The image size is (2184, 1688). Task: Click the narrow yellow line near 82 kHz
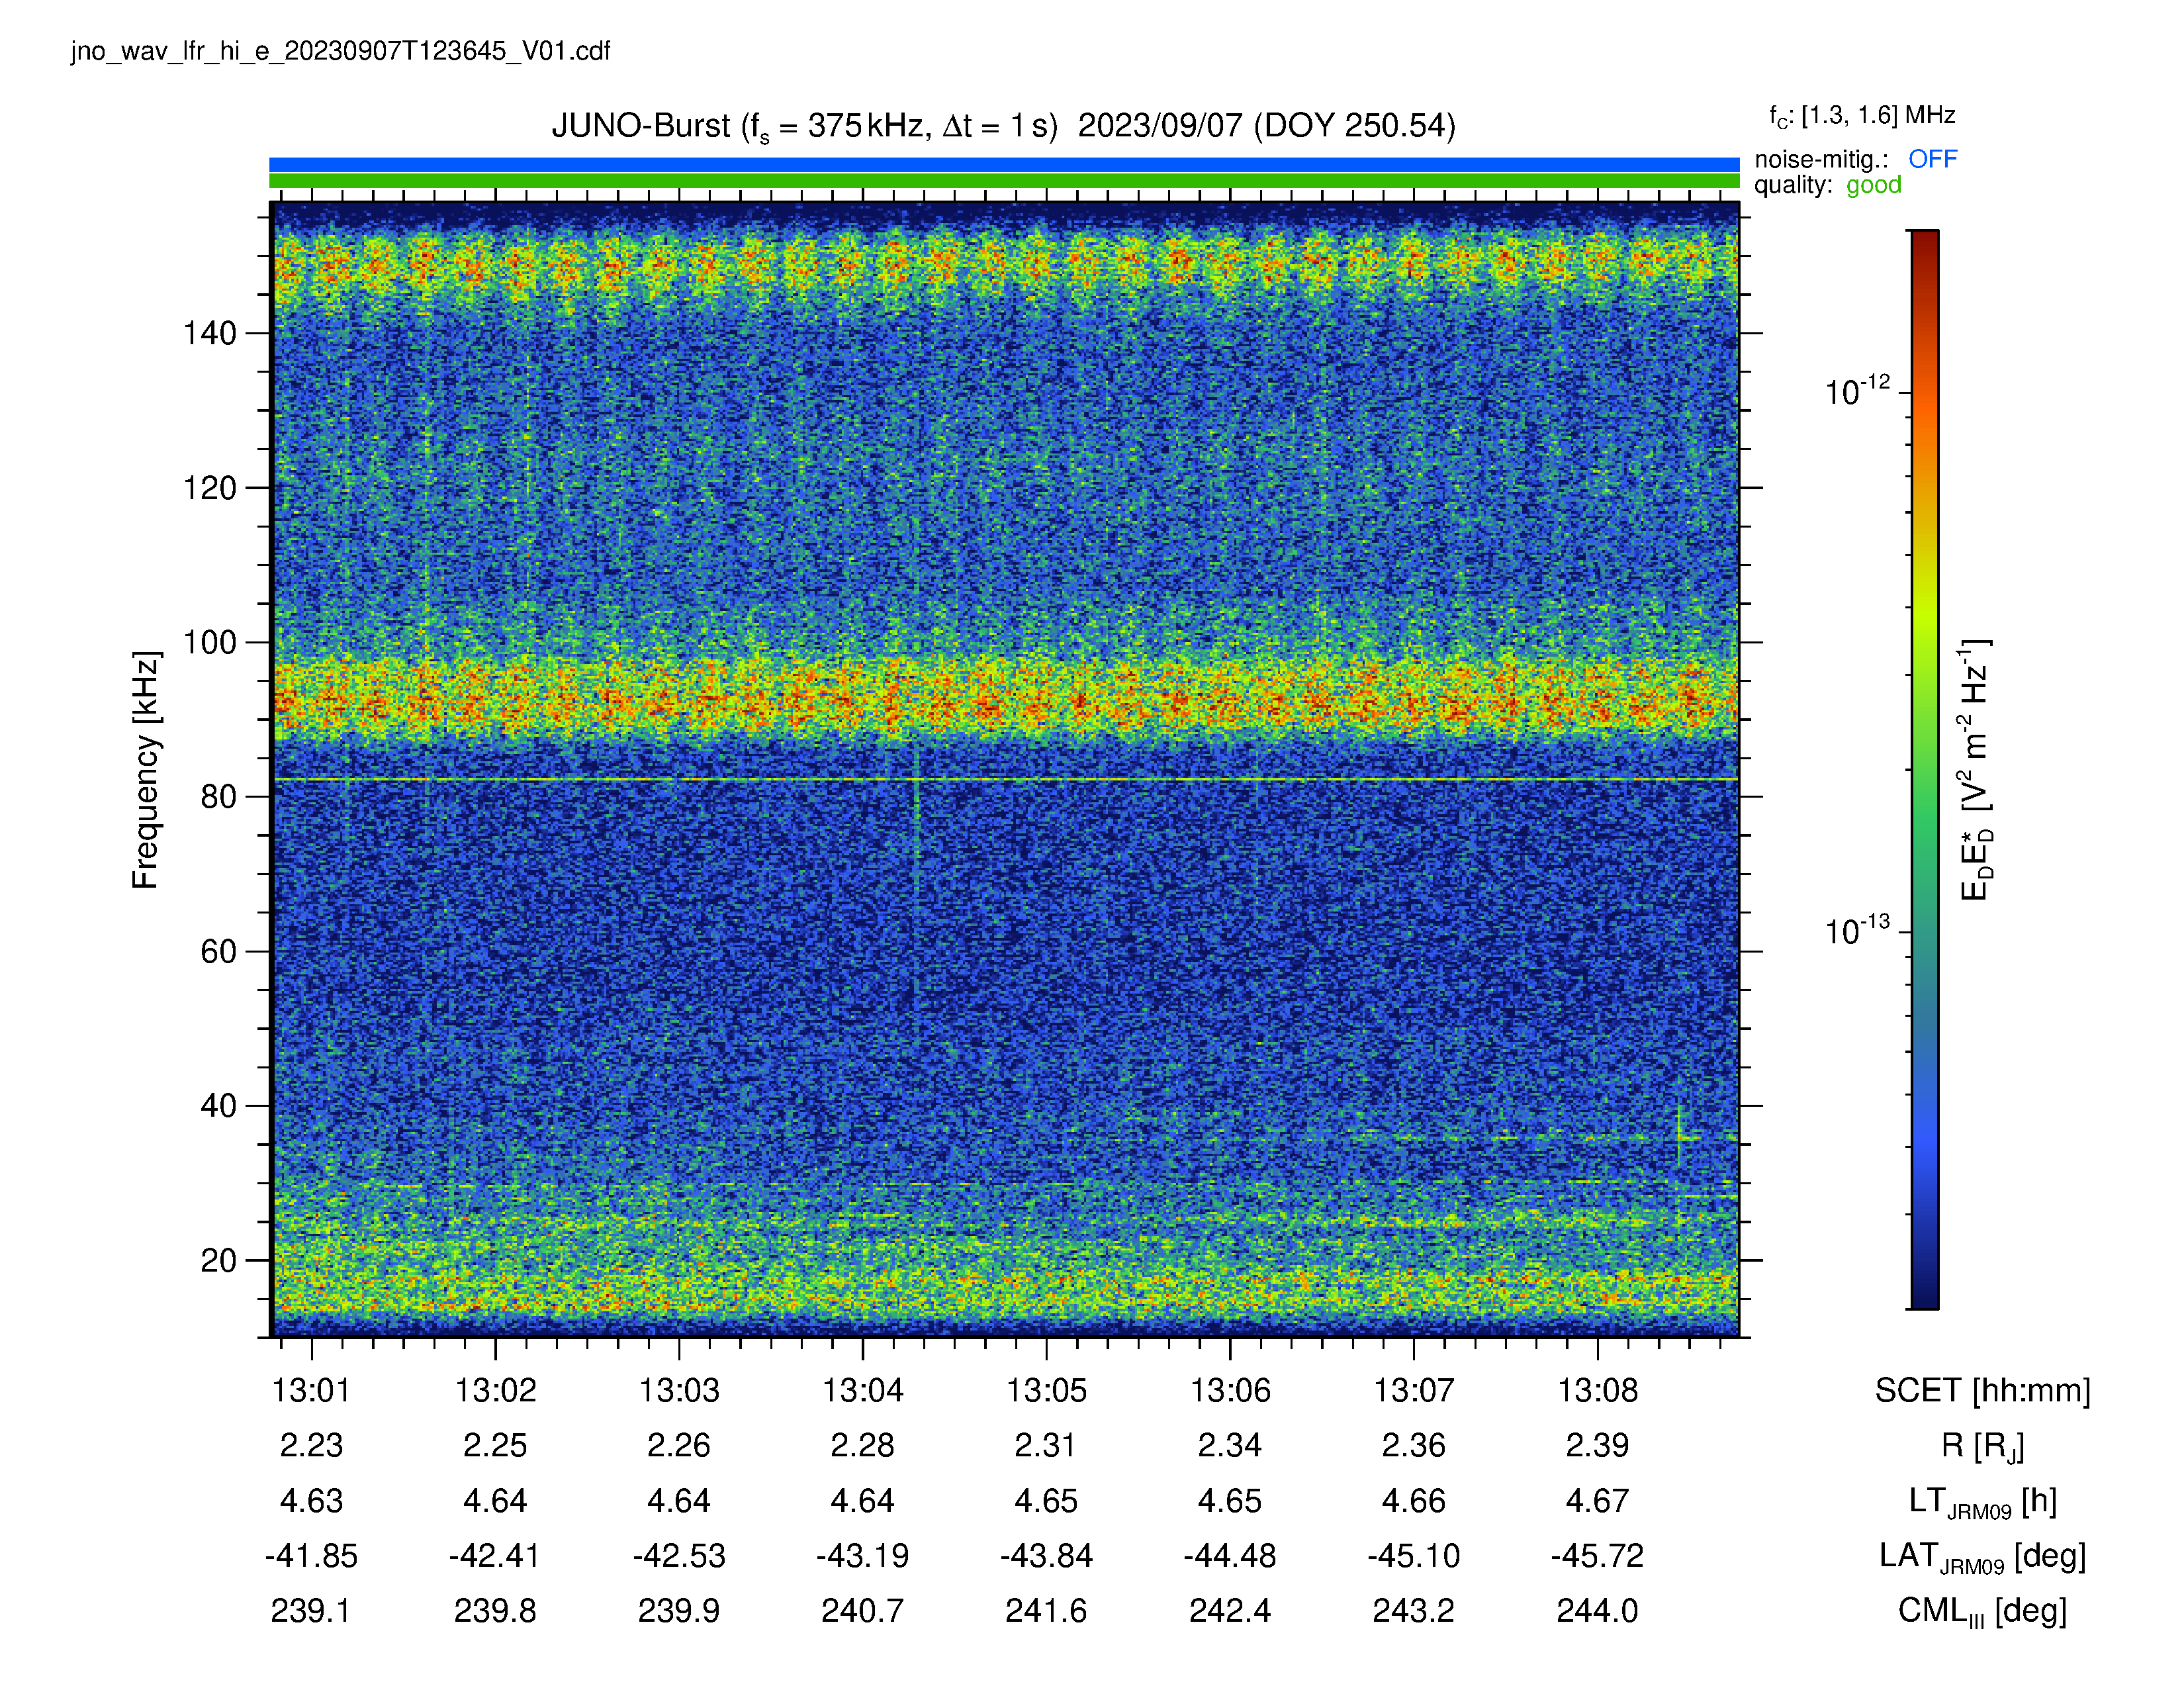coord(1004,778)
